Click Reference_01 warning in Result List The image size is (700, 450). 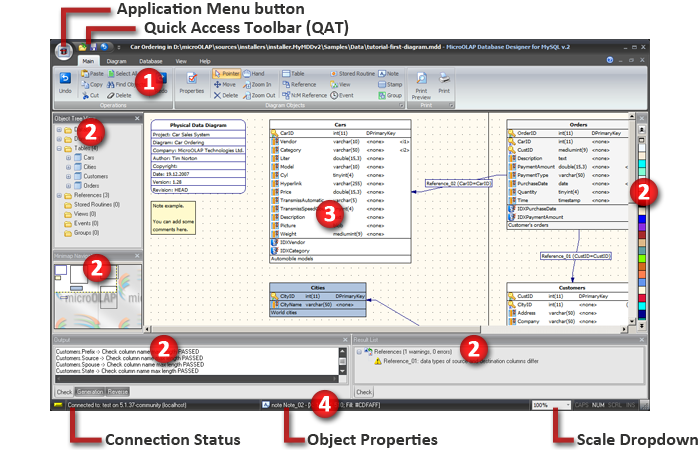click(x=456, y=361)
